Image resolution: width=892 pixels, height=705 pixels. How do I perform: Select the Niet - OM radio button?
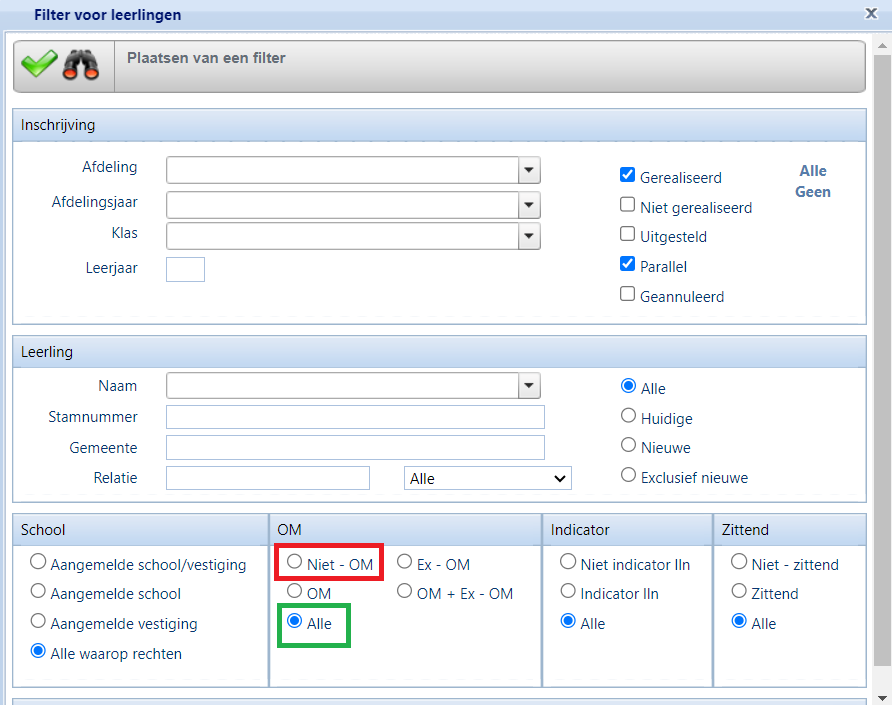click(x=295, y=563)
